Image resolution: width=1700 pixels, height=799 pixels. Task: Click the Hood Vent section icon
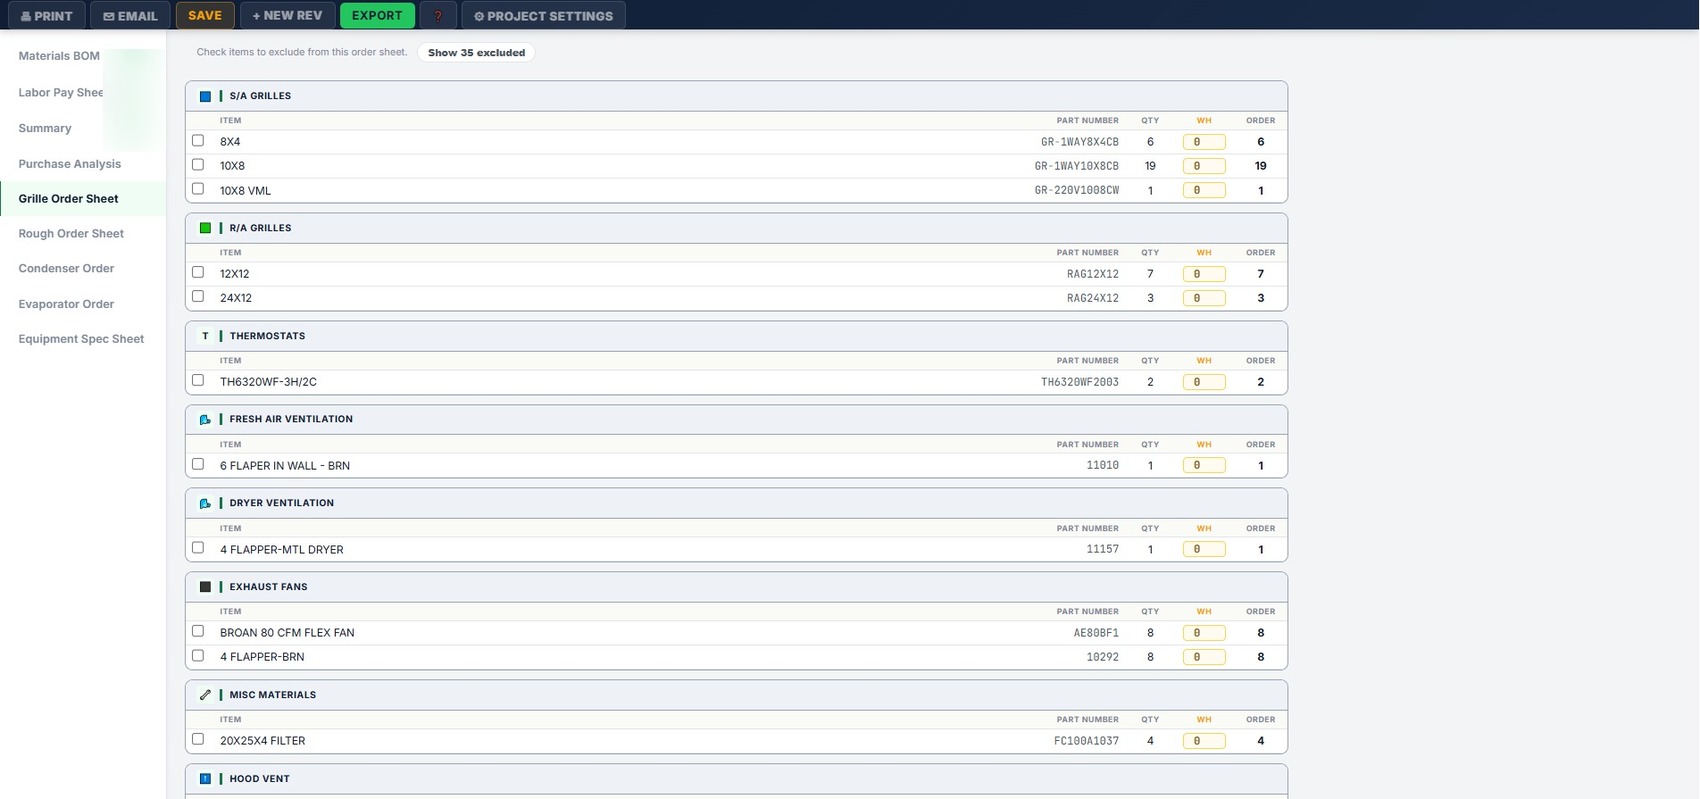(205, 779)
